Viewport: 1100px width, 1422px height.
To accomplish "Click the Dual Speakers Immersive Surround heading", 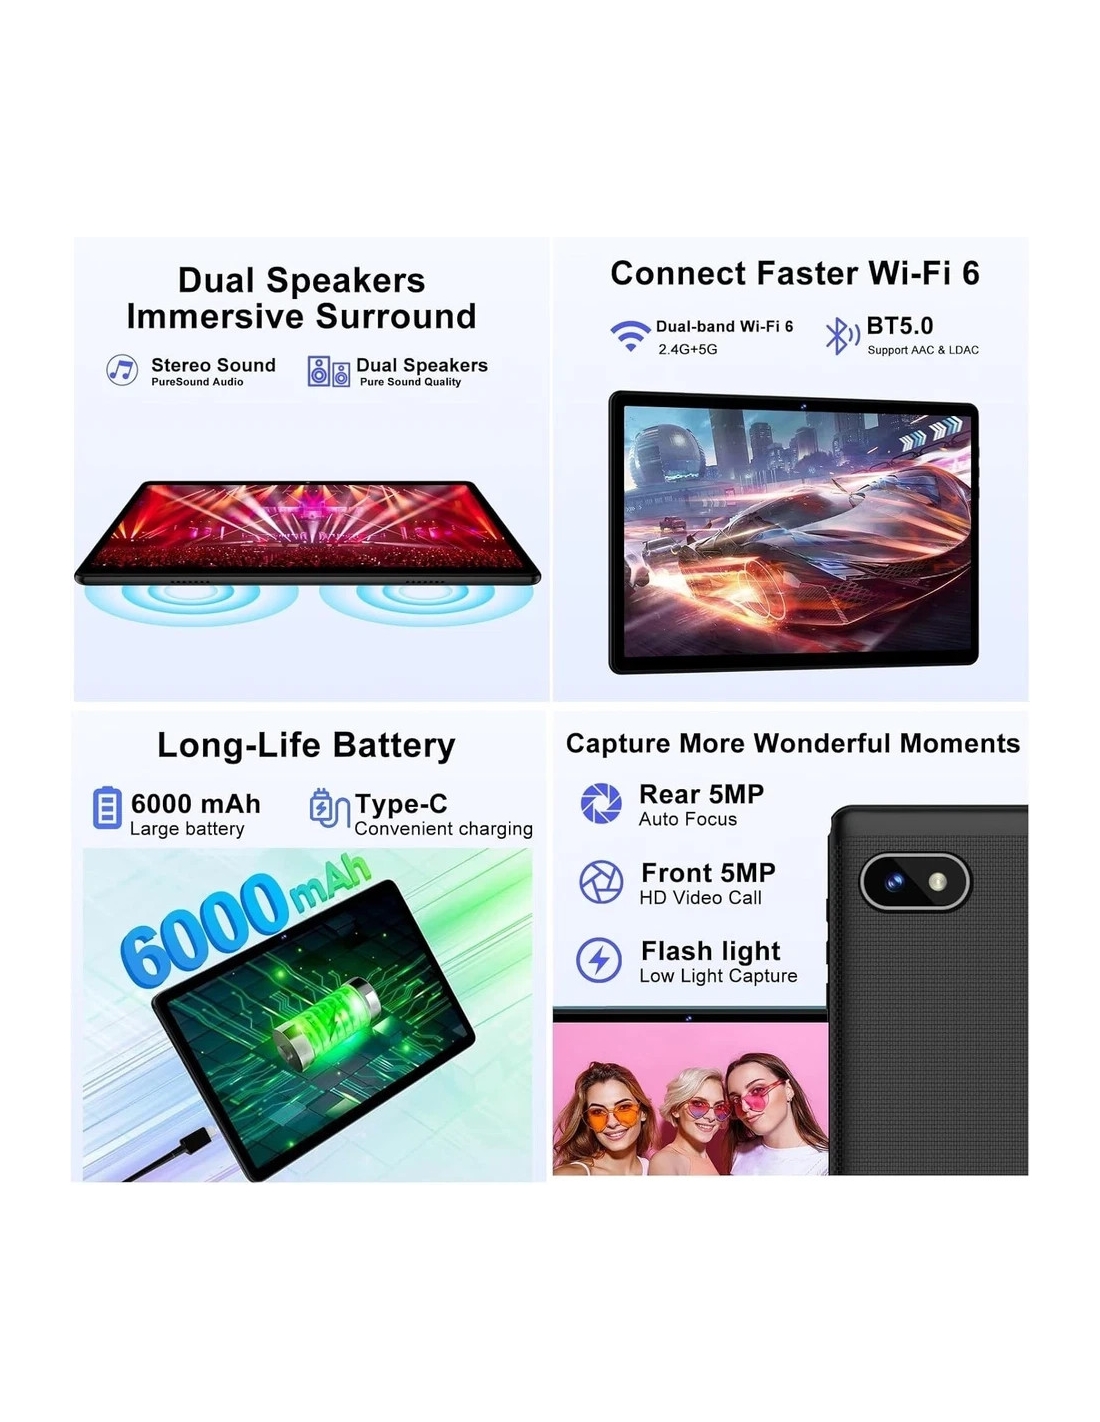I will click(301, 298).
